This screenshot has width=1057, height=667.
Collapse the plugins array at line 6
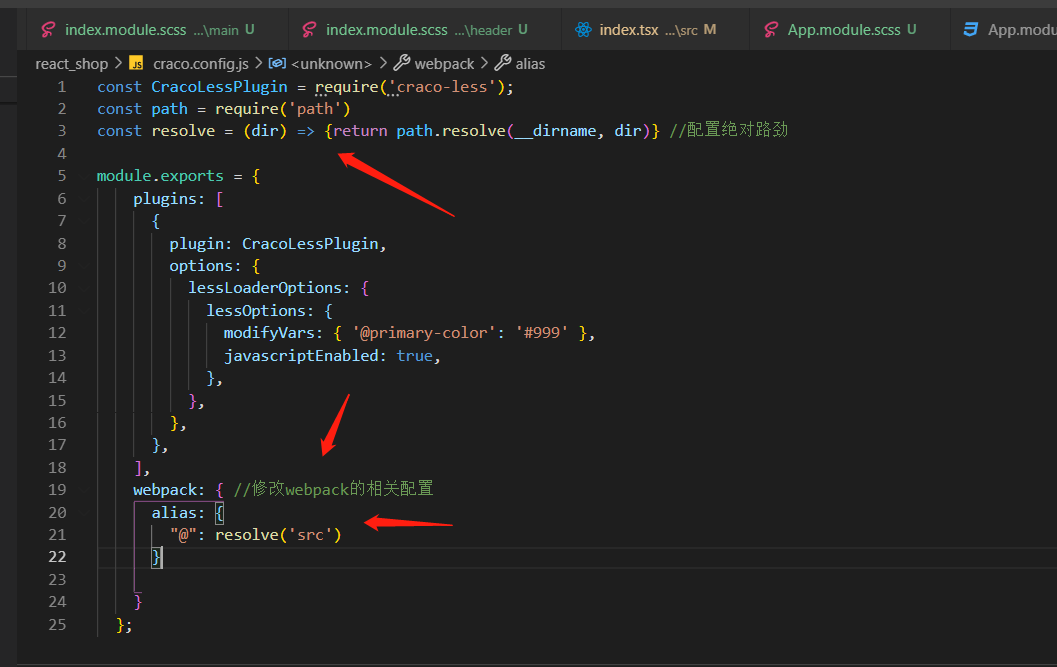pyautogui.click(x=84, y=199)
